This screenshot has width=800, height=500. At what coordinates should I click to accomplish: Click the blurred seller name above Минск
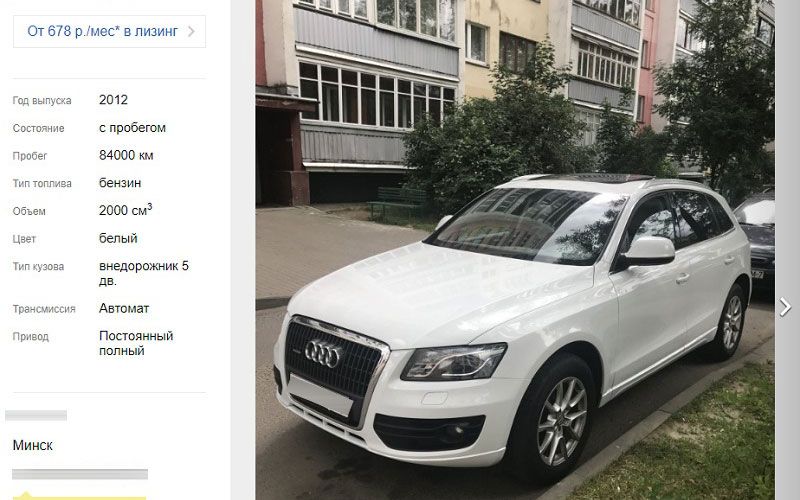[x=36, y=415]
